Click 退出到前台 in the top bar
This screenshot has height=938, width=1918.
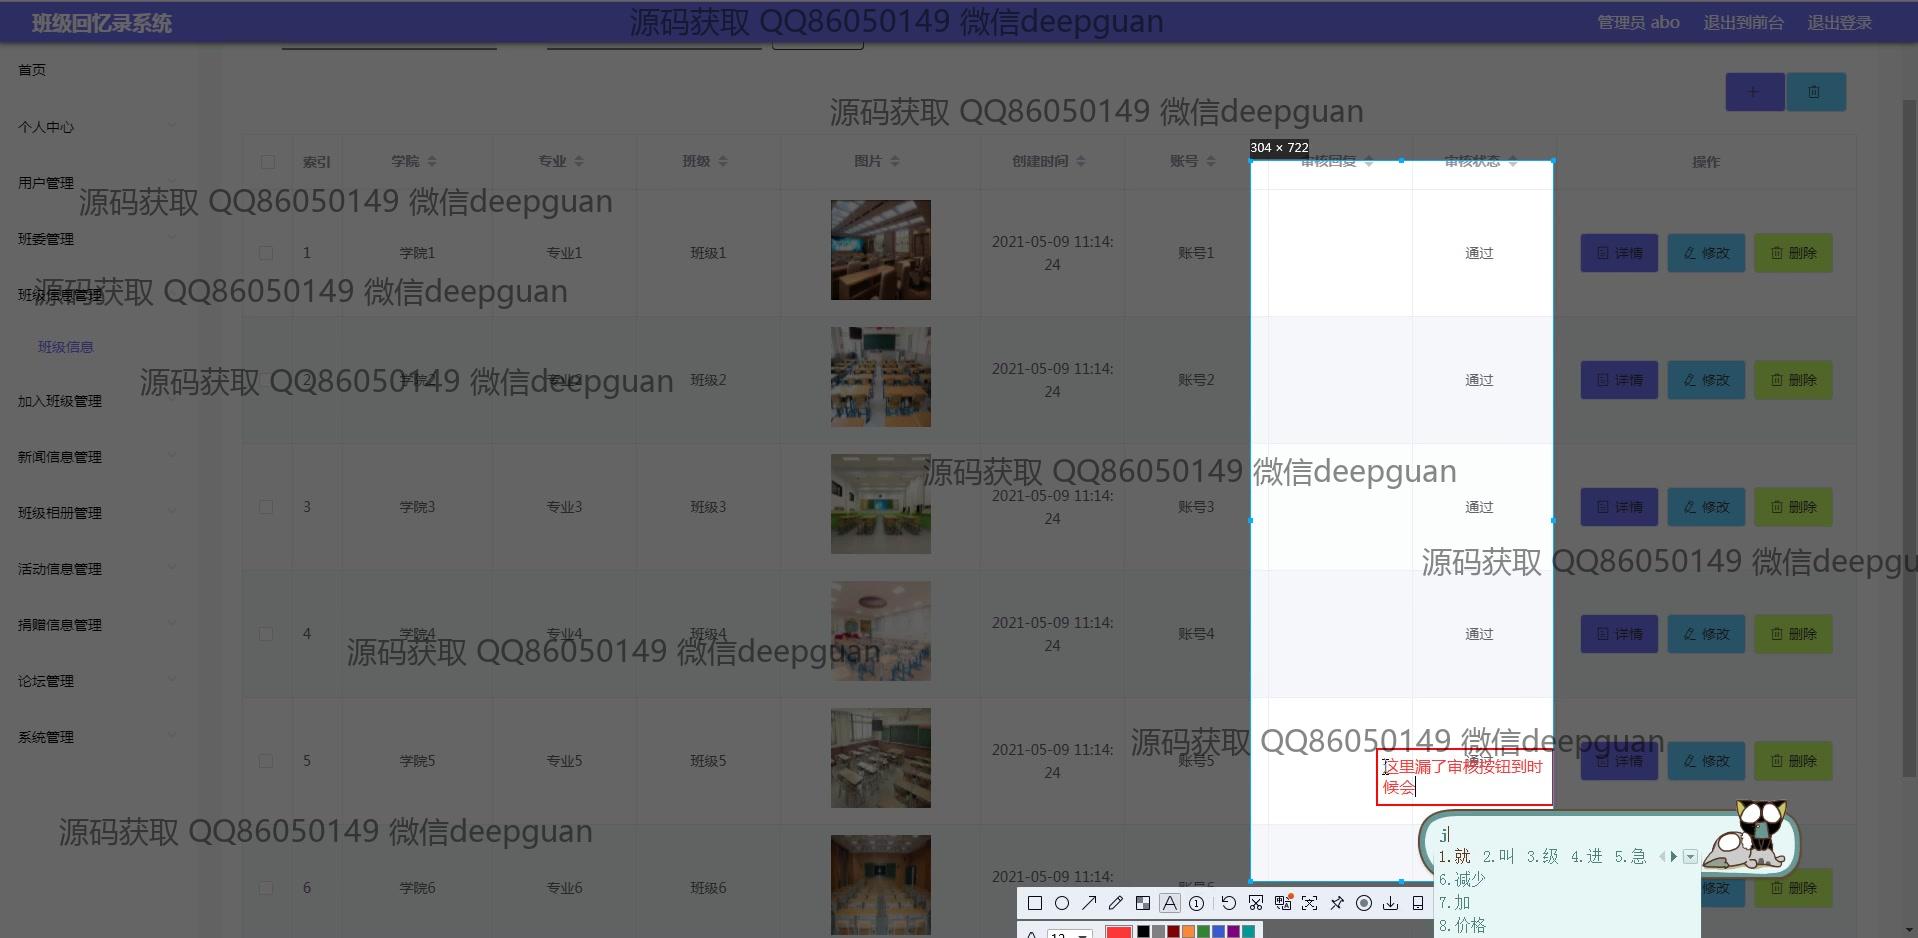[x=1743, y=23]
